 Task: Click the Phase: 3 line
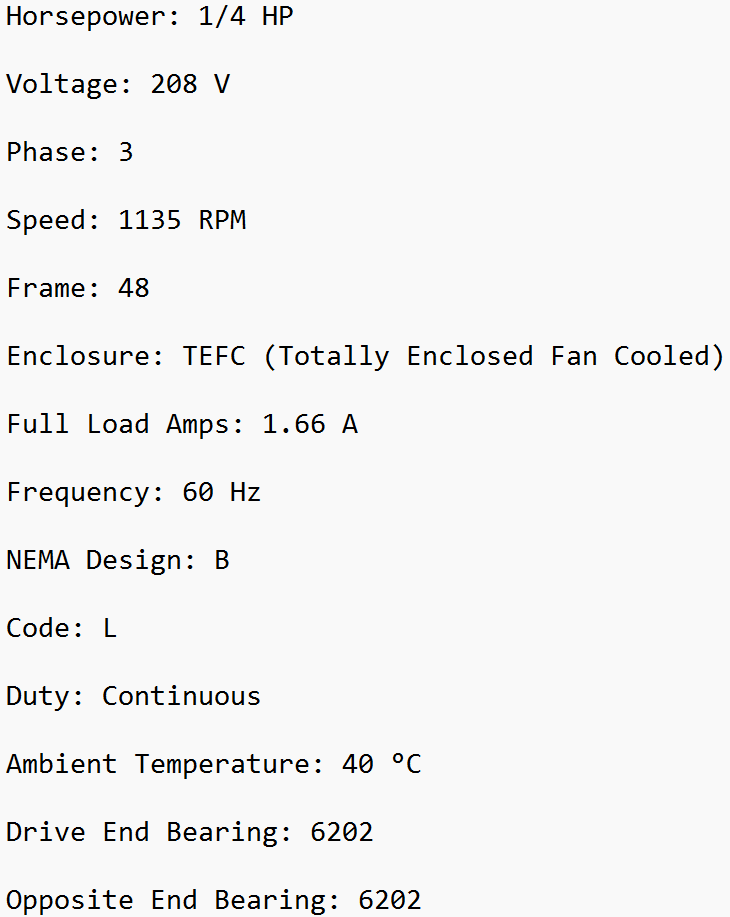point(69,152)
